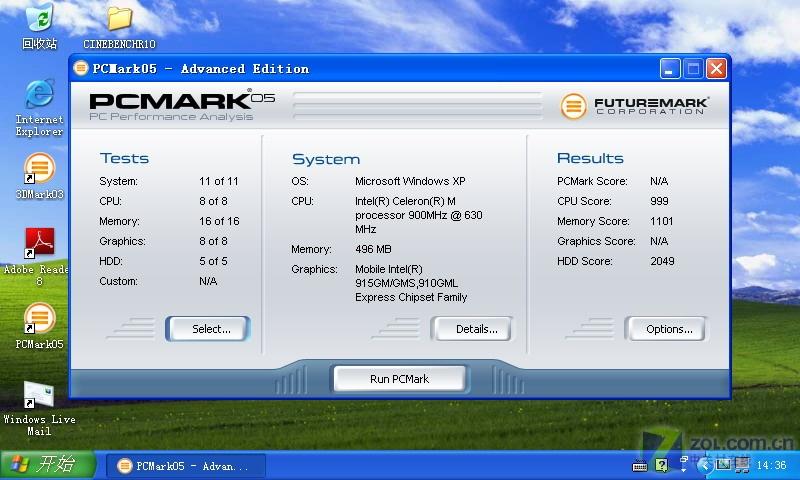Screen dimensions: 800x480
Task: Click the '8 of 8' CPU tests value
Action: 213,201
